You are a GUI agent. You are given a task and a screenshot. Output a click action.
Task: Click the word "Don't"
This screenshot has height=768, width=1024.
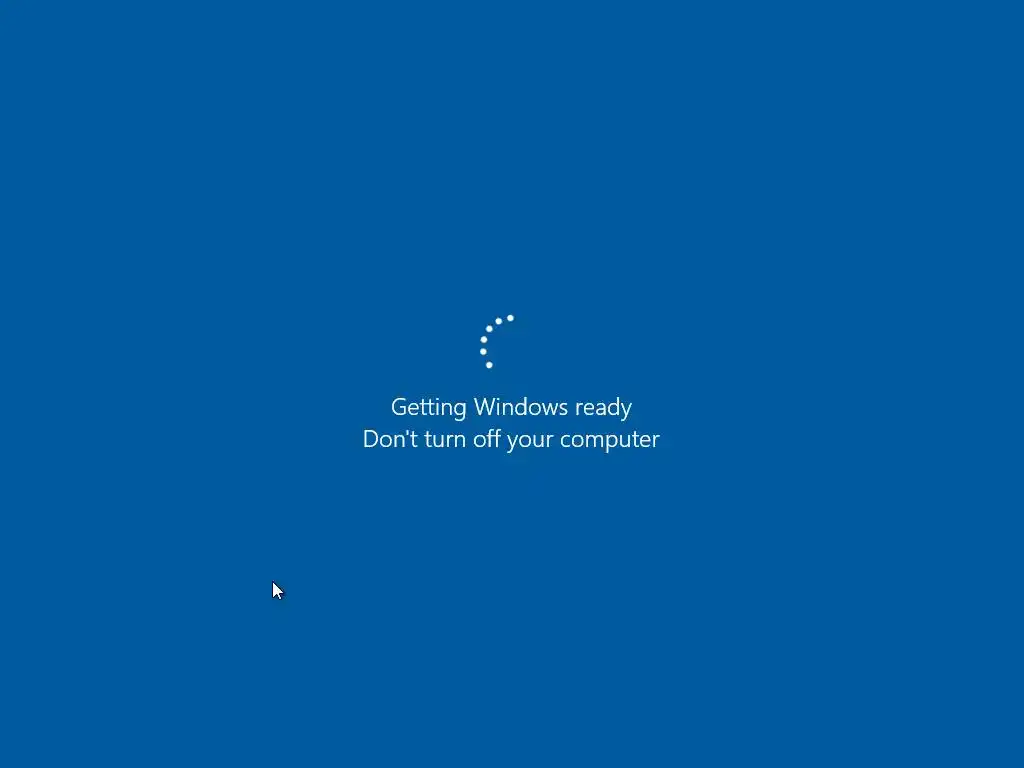tap(390, 439)
